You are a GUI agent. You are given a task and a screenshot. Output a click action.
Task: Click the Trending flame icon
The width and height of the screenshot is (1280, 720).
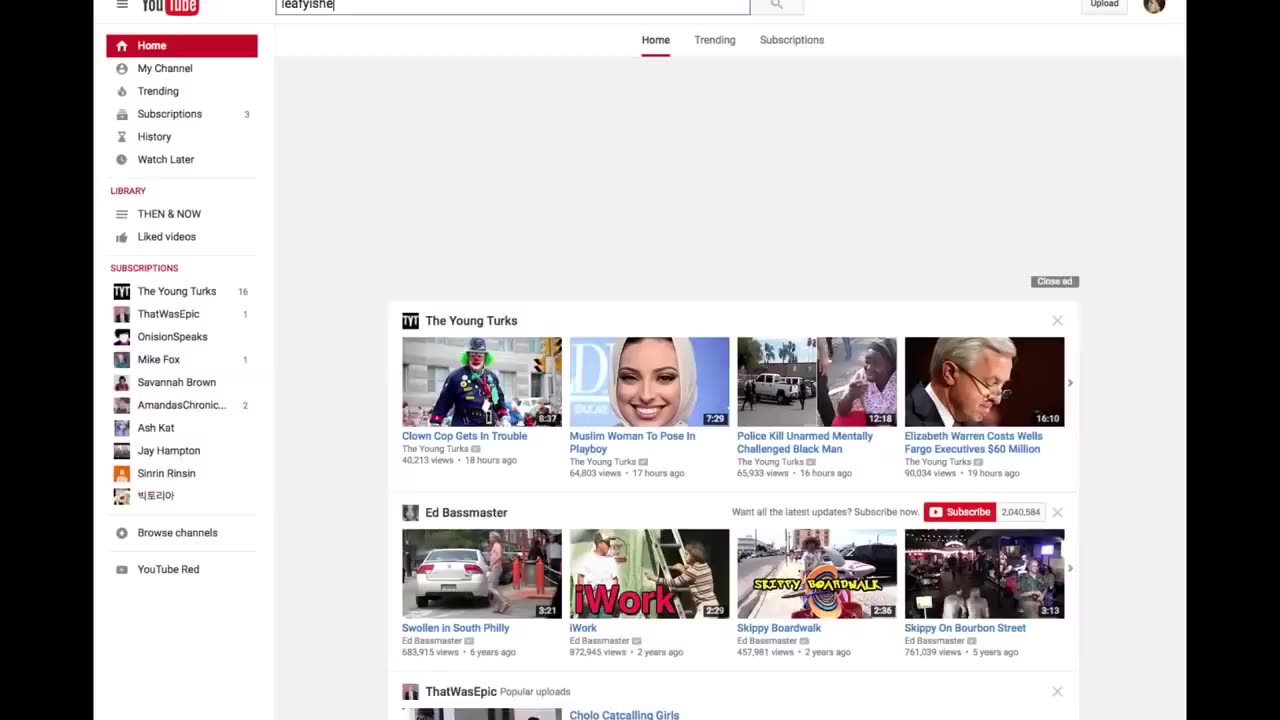122,91
